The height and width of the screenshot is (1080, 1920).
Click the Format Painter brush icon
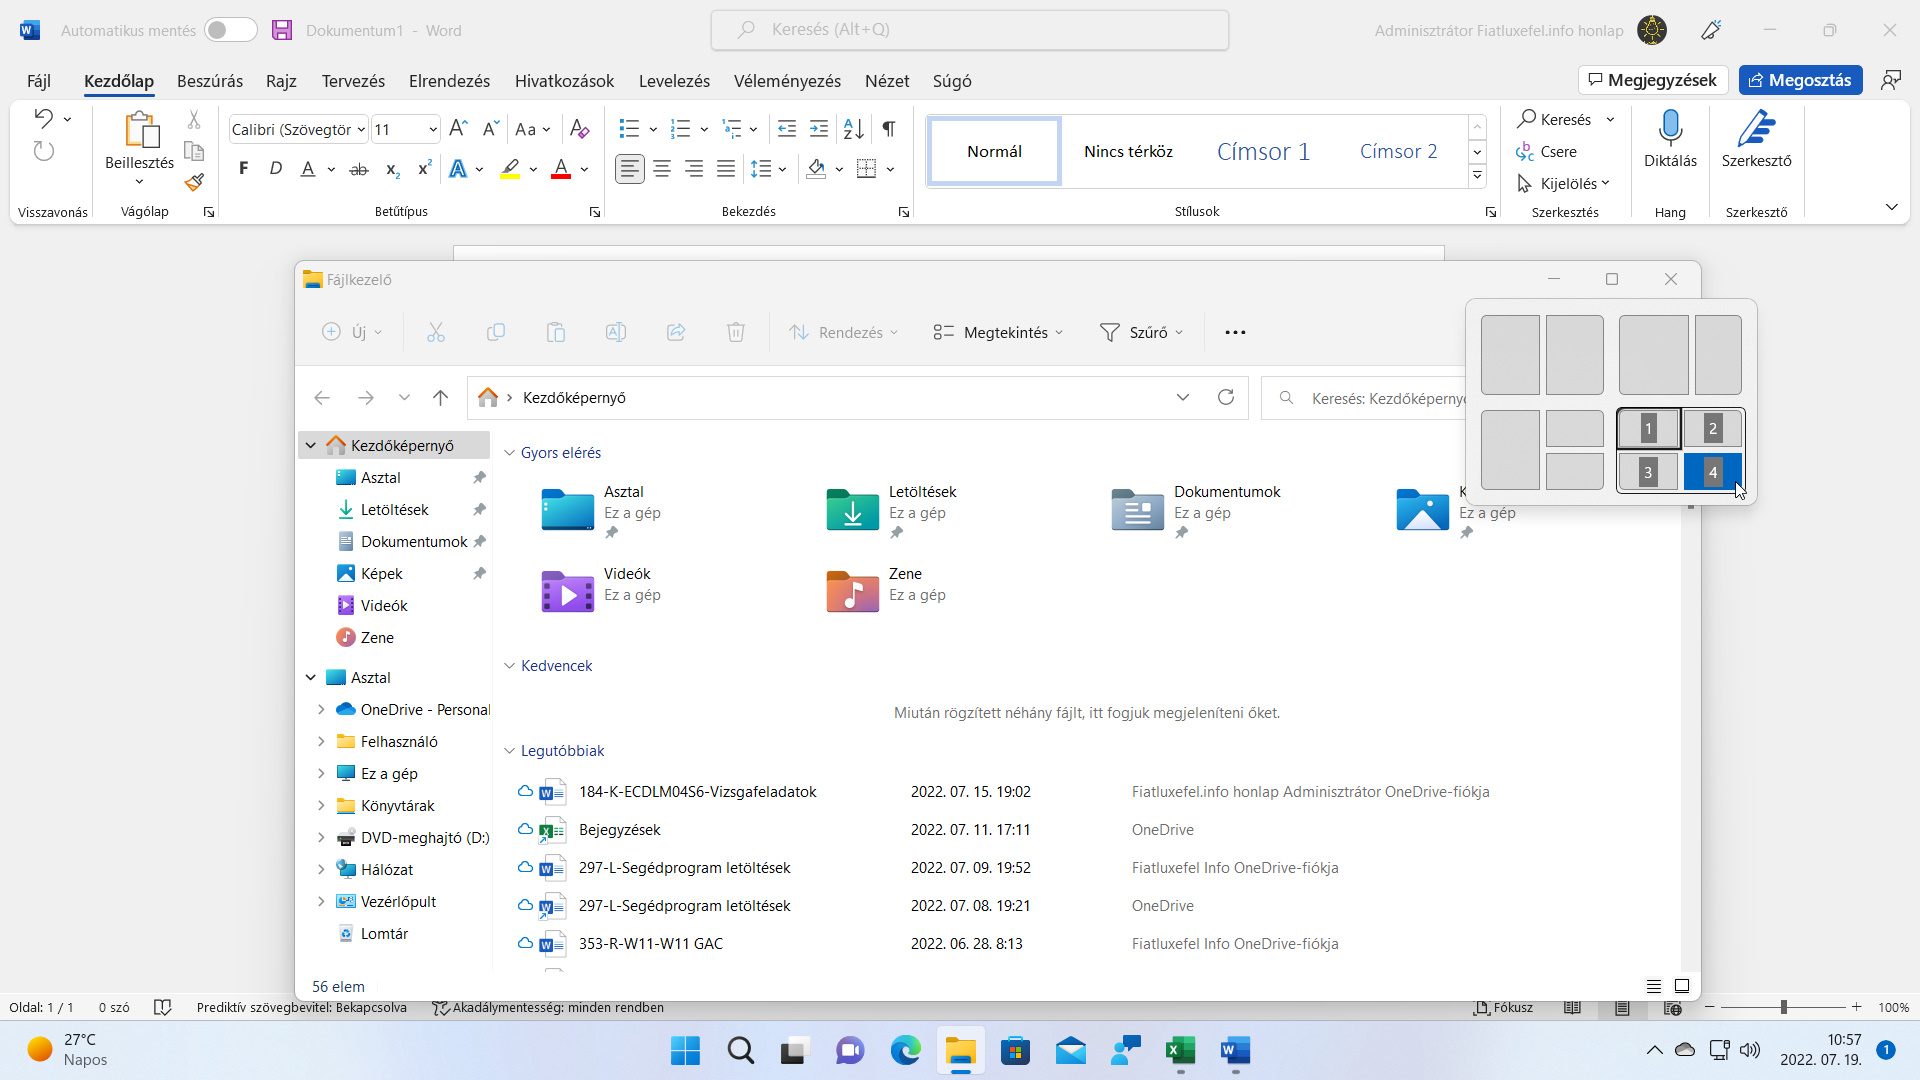[x=194, y=182]
